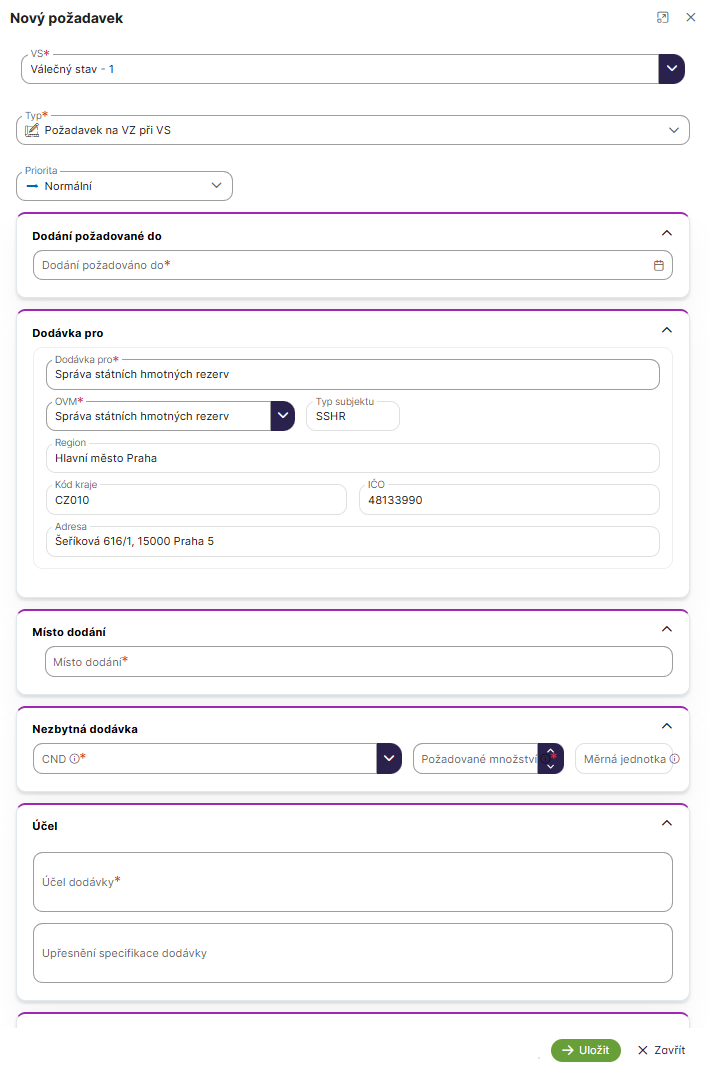Click the info icon beside Měrná jednotka
Viewport: 710px width, 1070px height.
674,759
